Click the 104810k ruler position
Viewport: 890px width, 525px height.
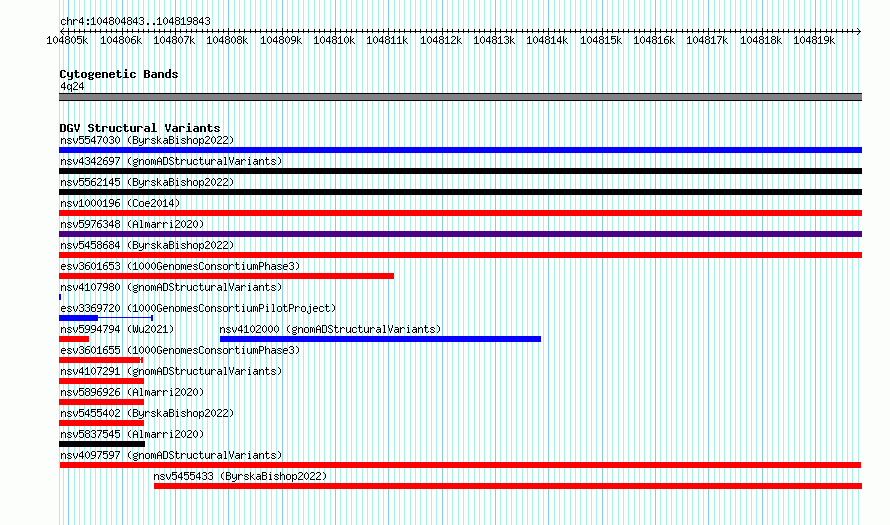(x=334, y=40)
